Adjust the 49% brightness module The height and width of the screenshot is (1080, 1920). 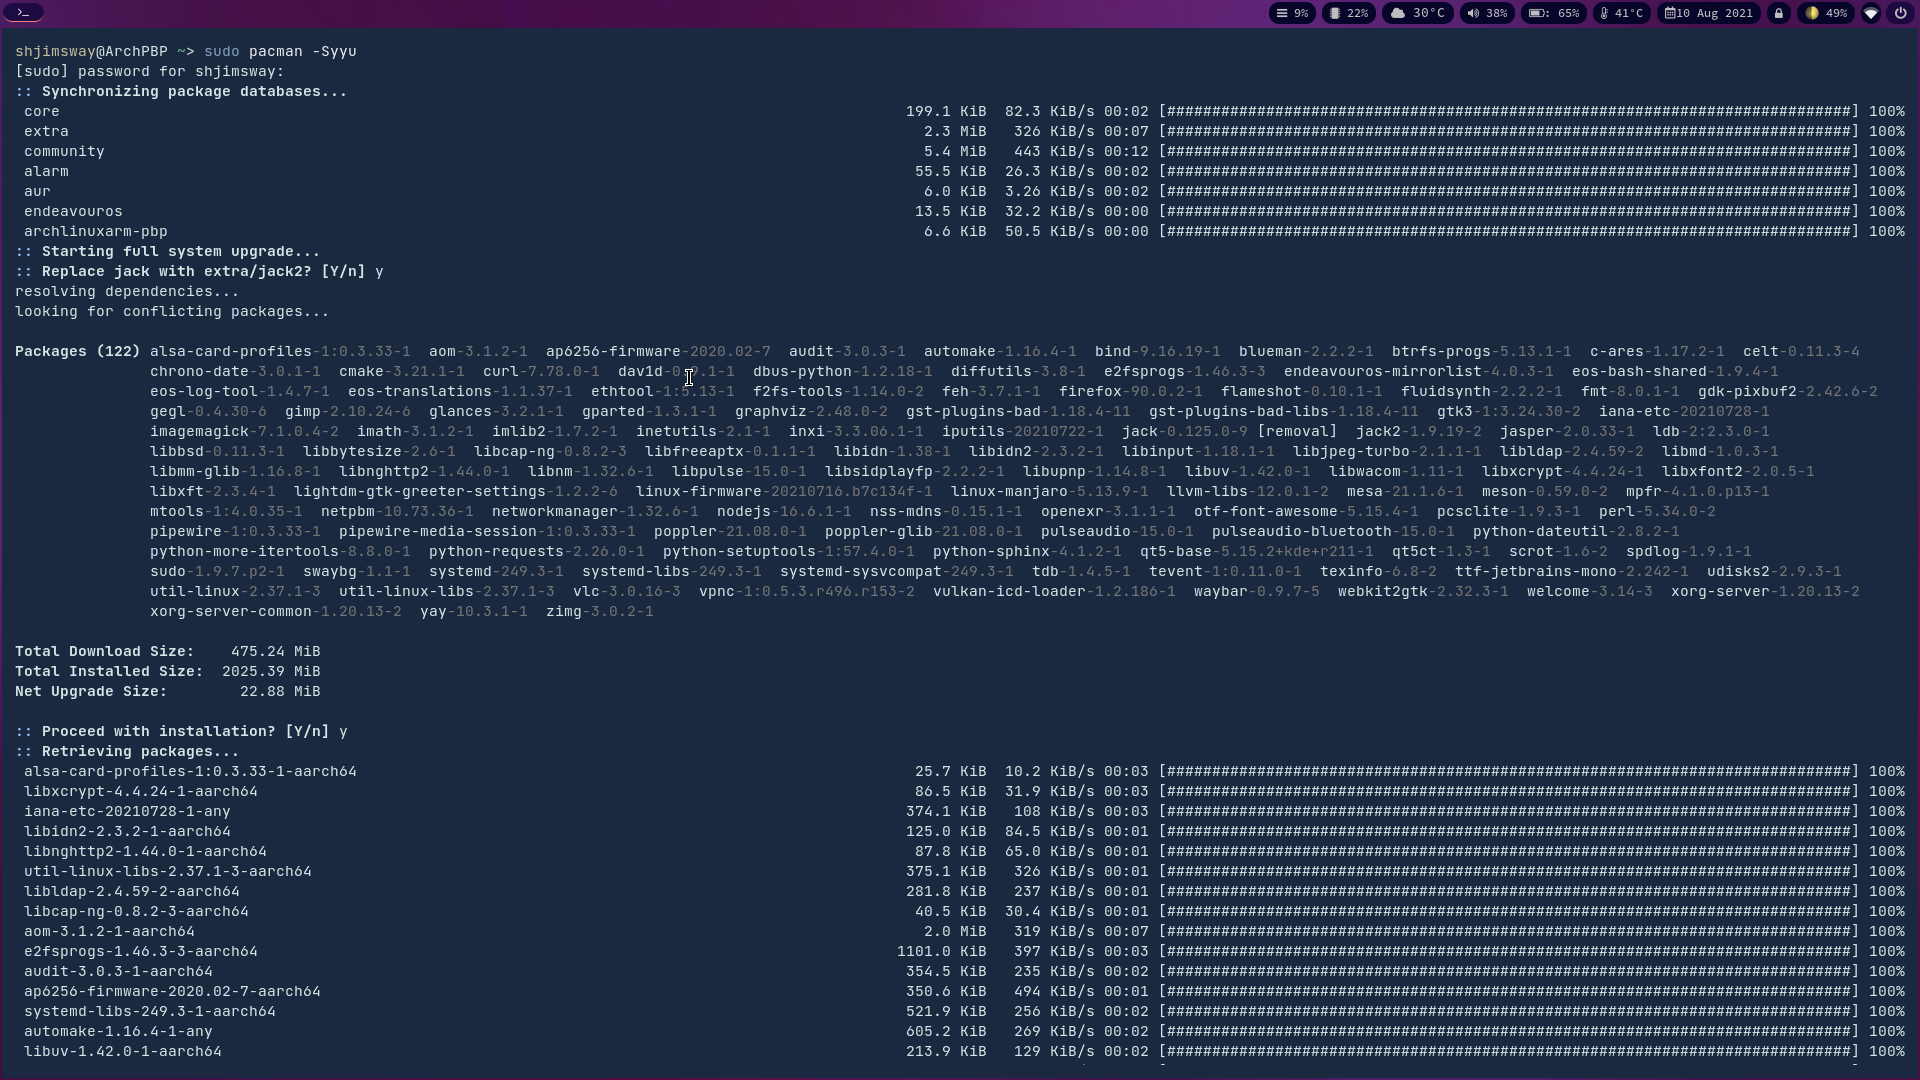click(x=1826, y=13)
